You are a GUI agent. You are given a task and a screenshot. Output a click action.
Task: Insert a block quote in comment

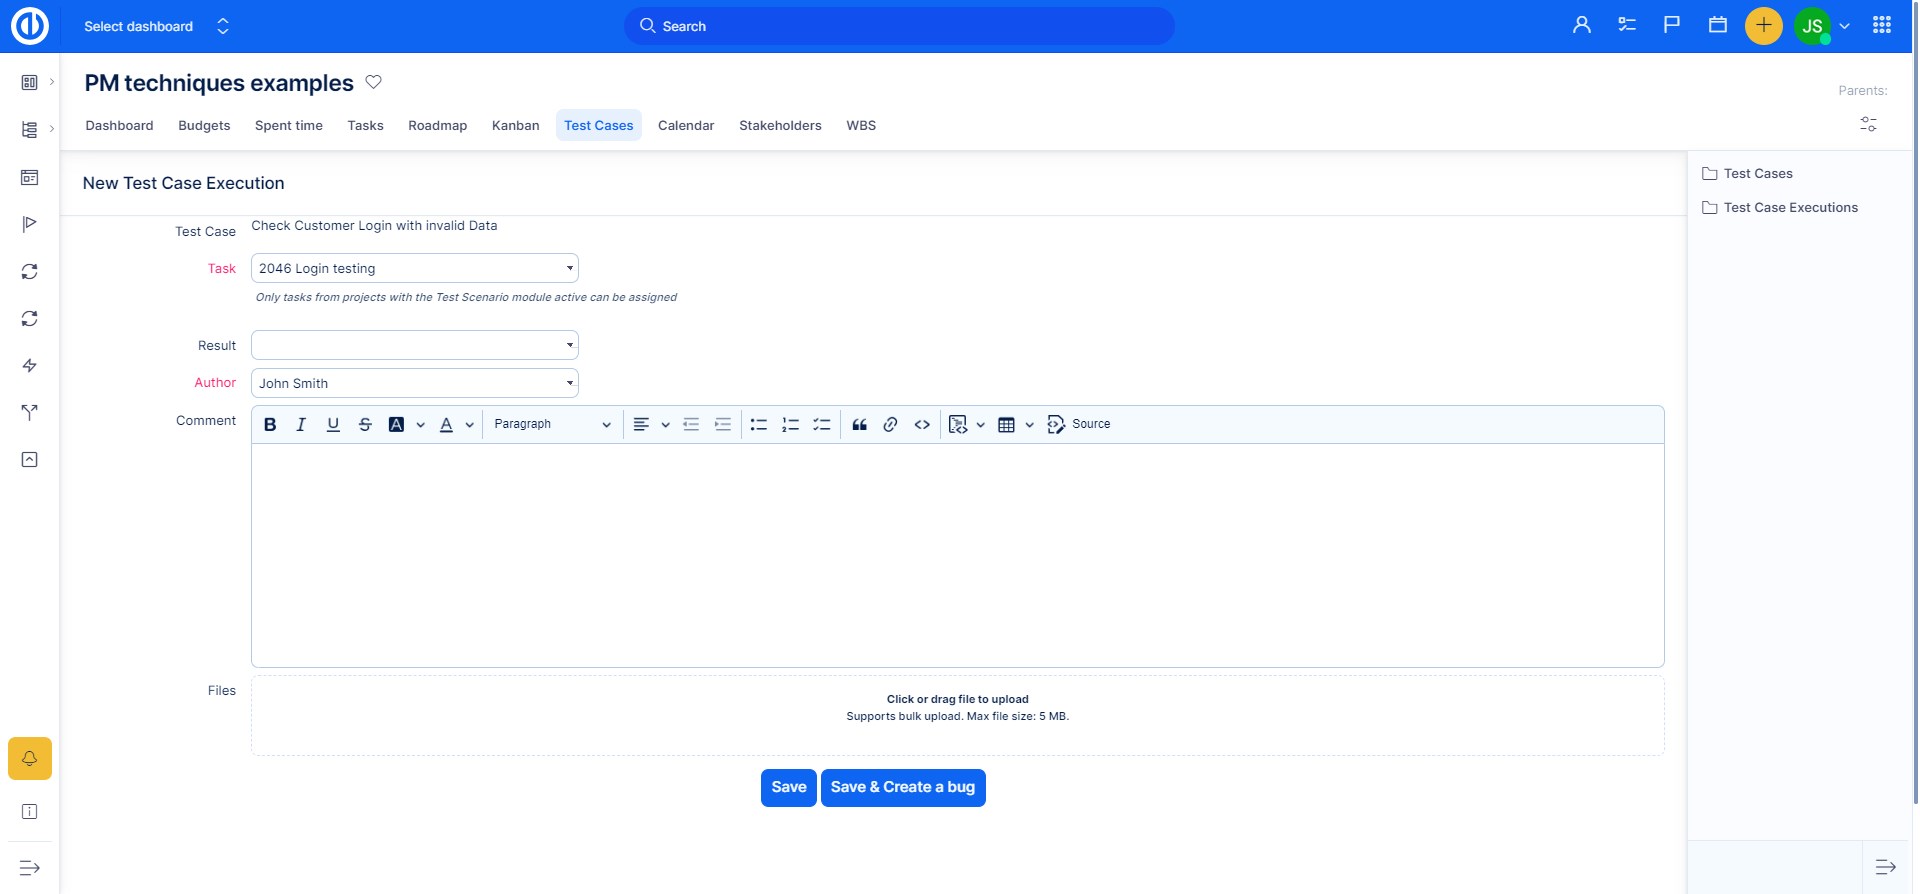(x=859, y=425)
